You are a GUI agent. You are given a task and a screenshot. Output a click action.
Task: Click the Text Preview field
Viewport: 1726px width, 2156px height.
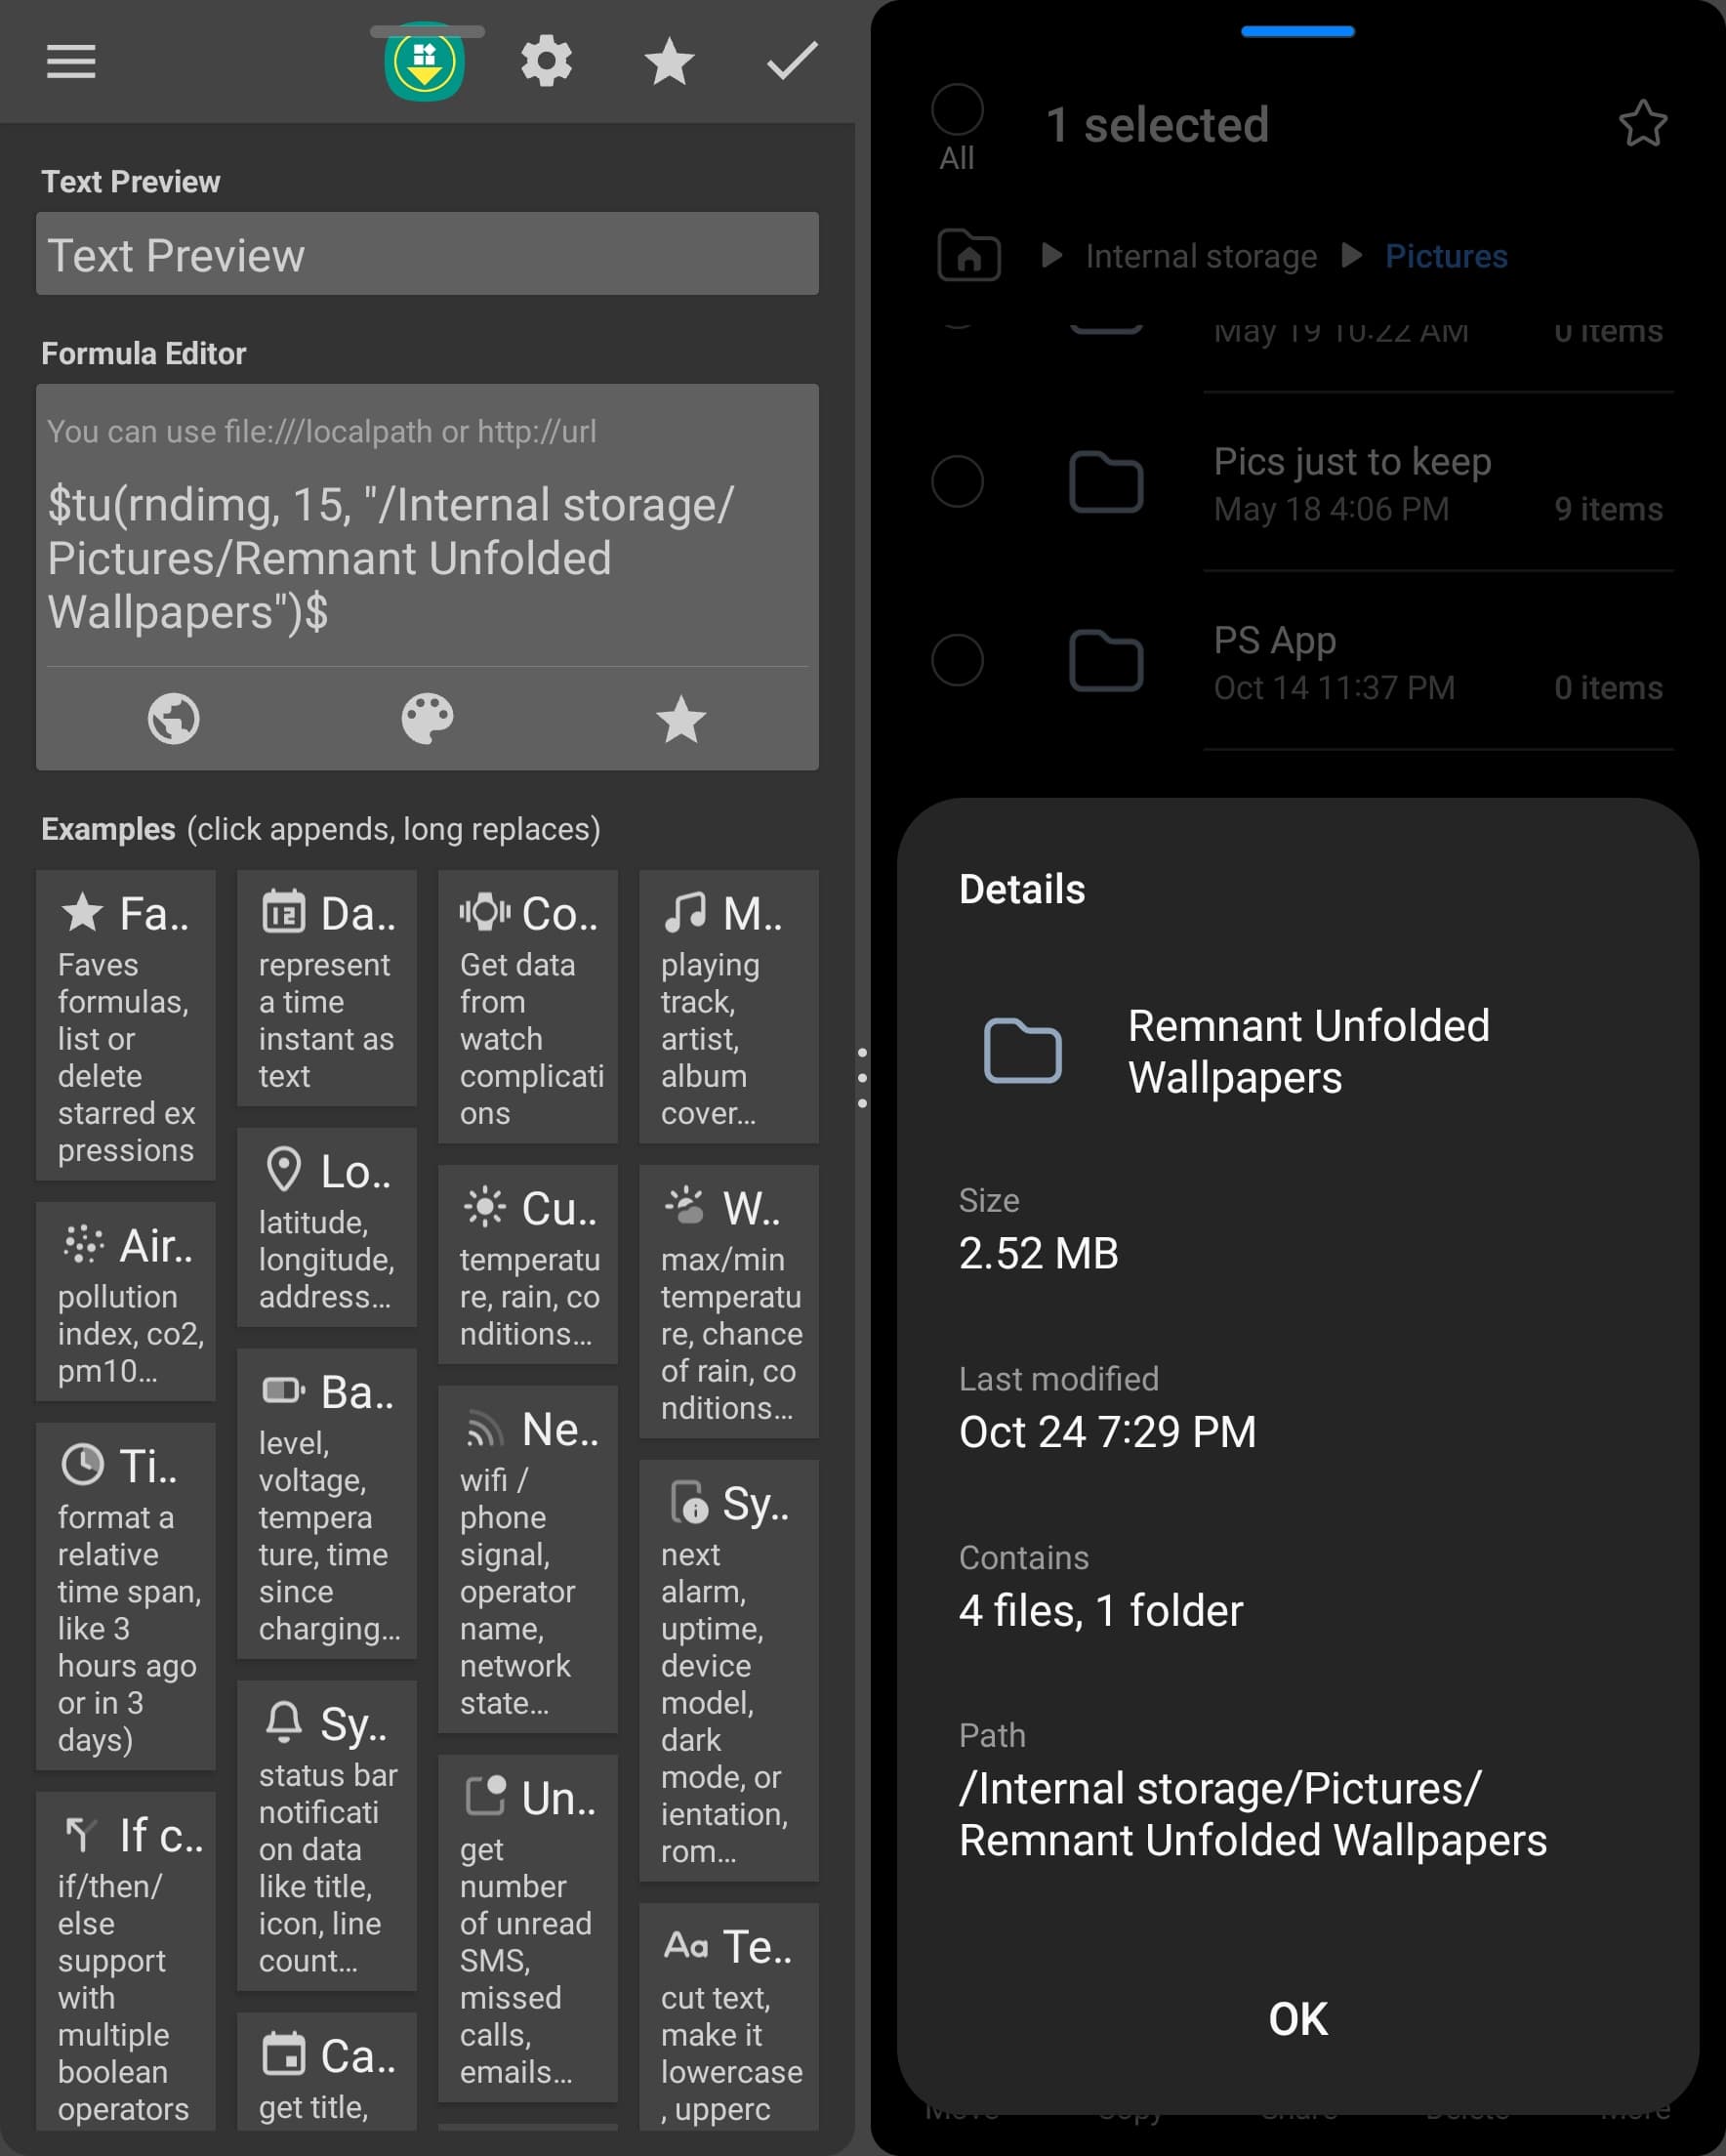pos(427,254)
